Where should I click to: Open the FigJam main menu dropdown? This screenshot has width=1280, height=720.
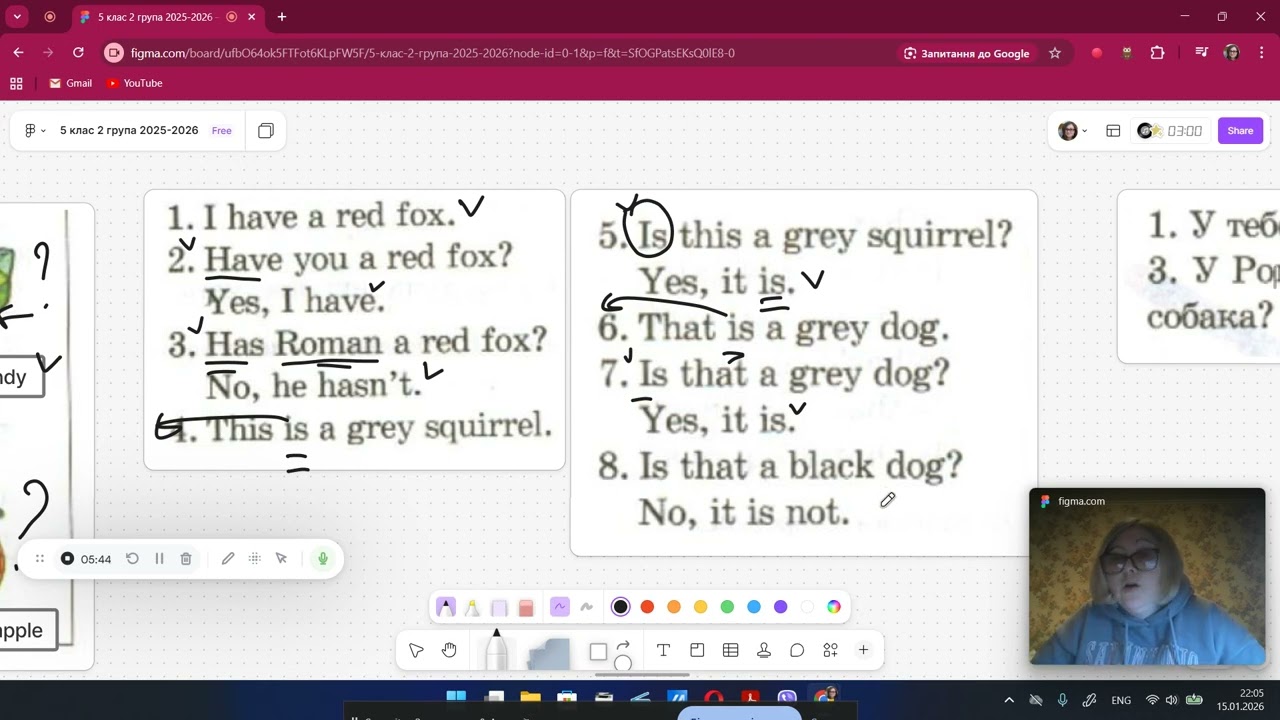coord(35,131)
